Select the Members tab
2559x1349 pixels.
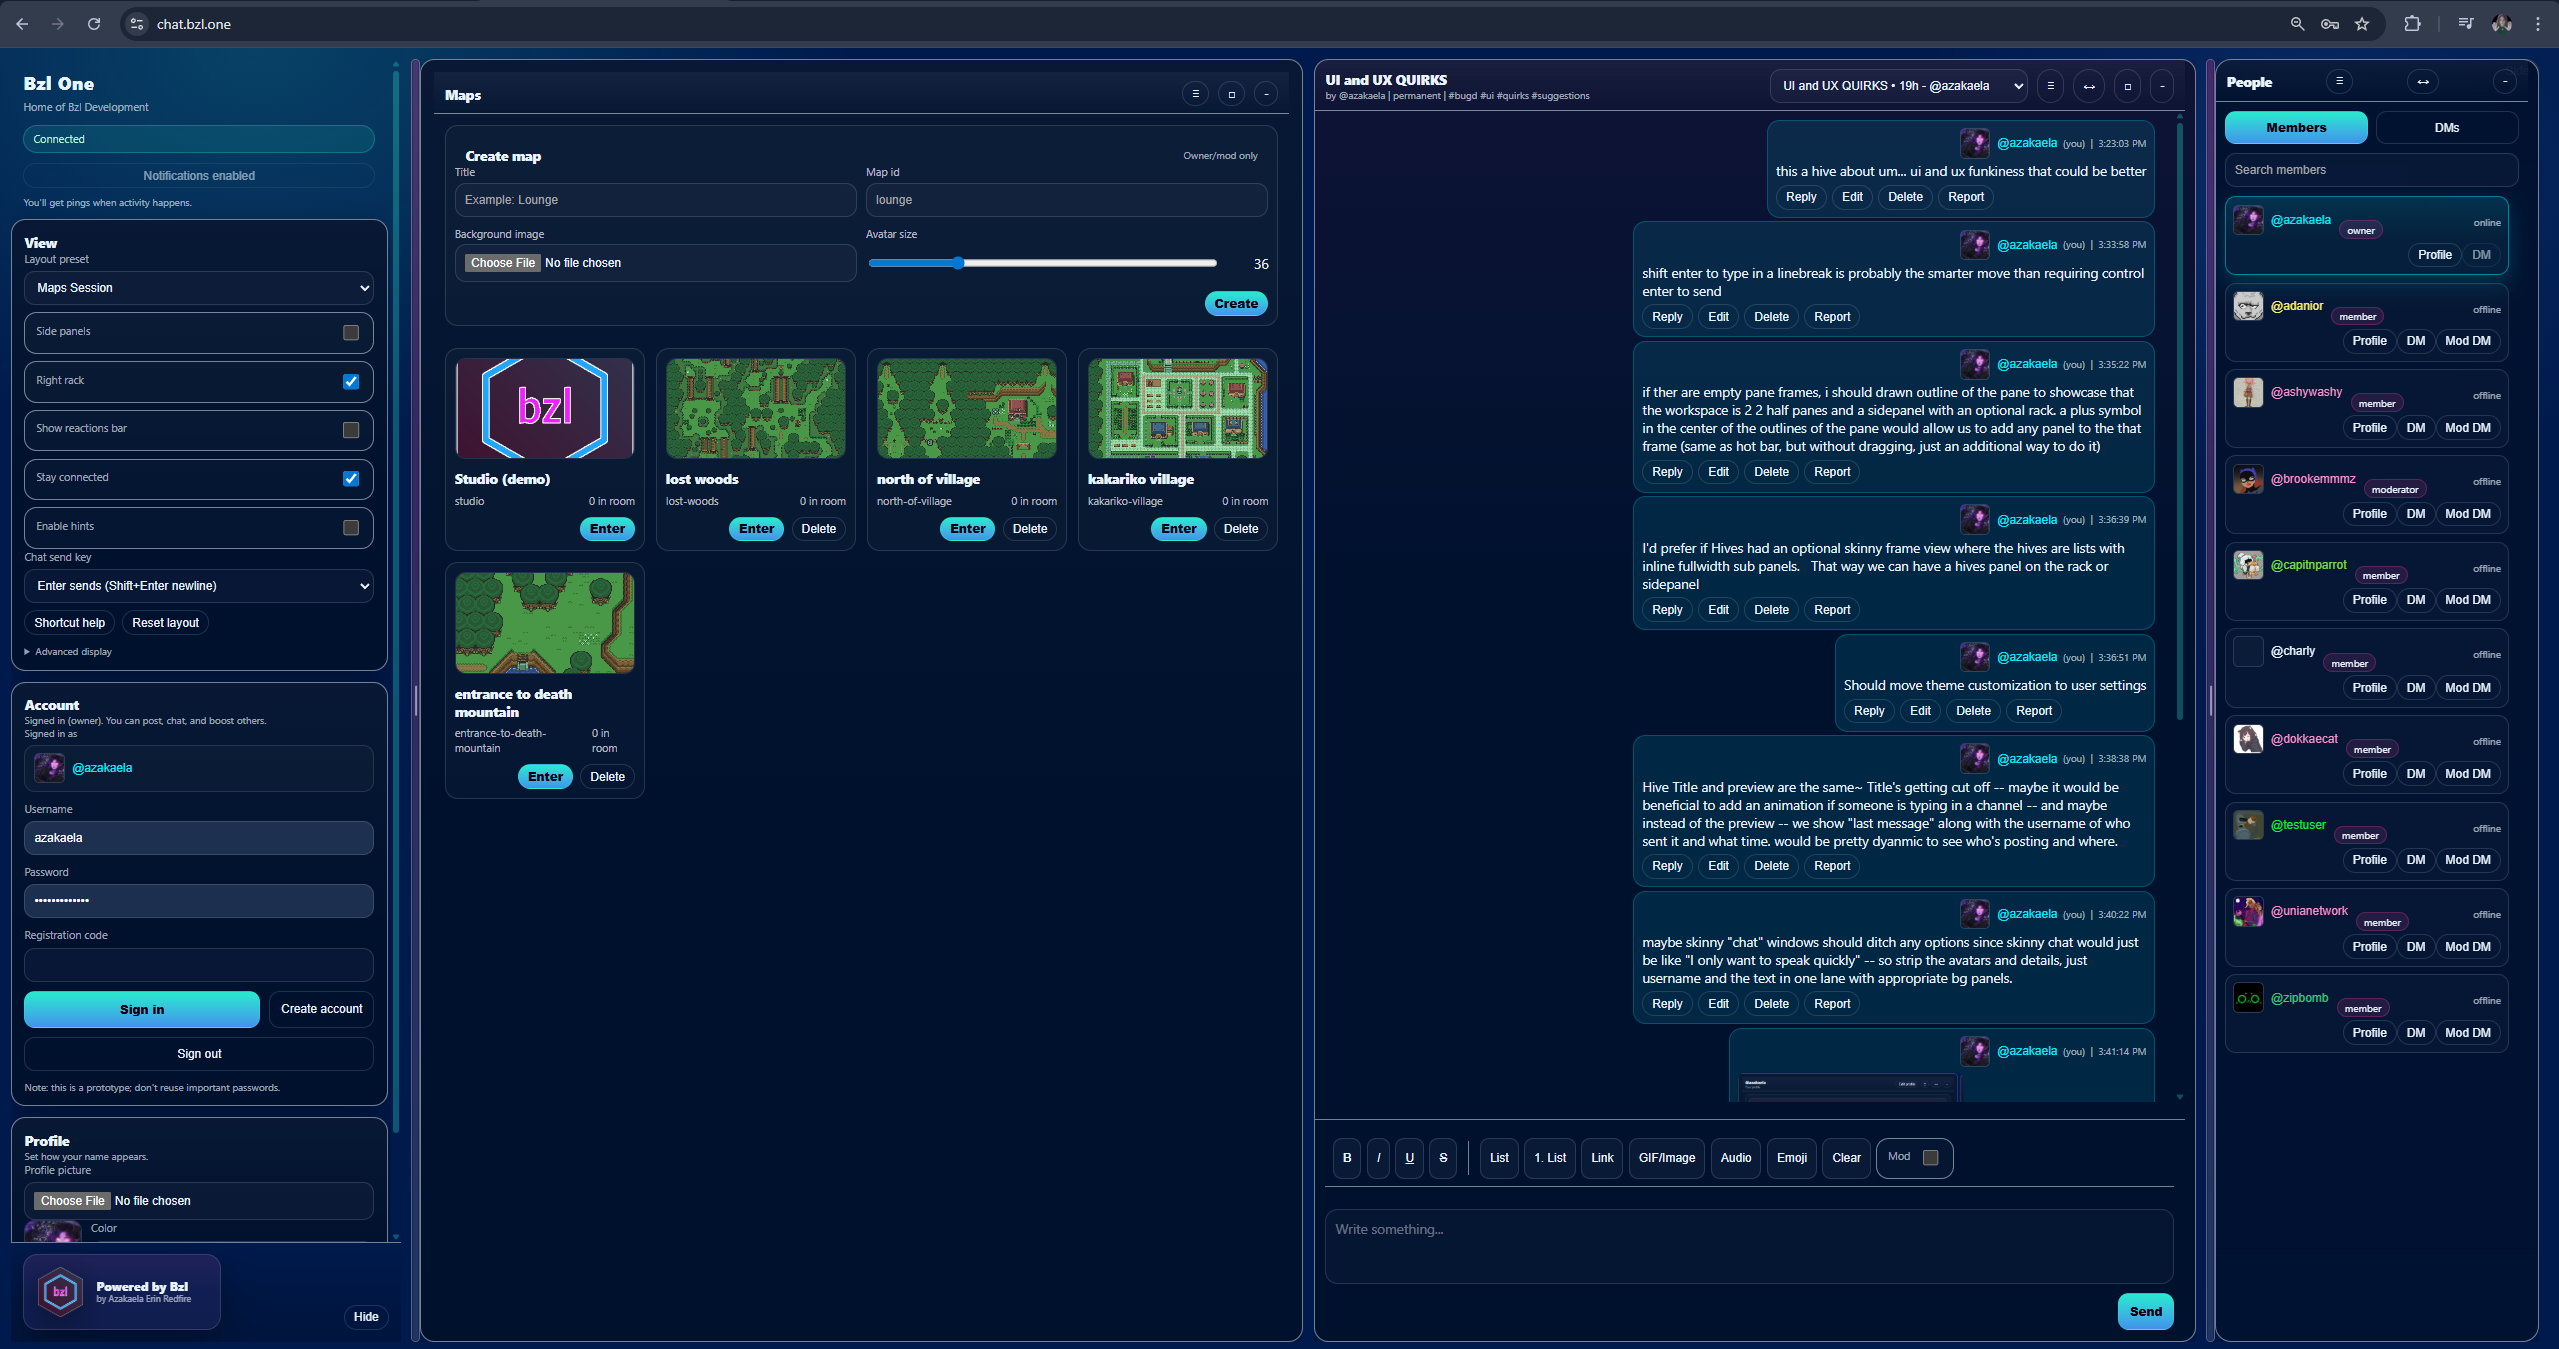click(x=2296, y=128)
